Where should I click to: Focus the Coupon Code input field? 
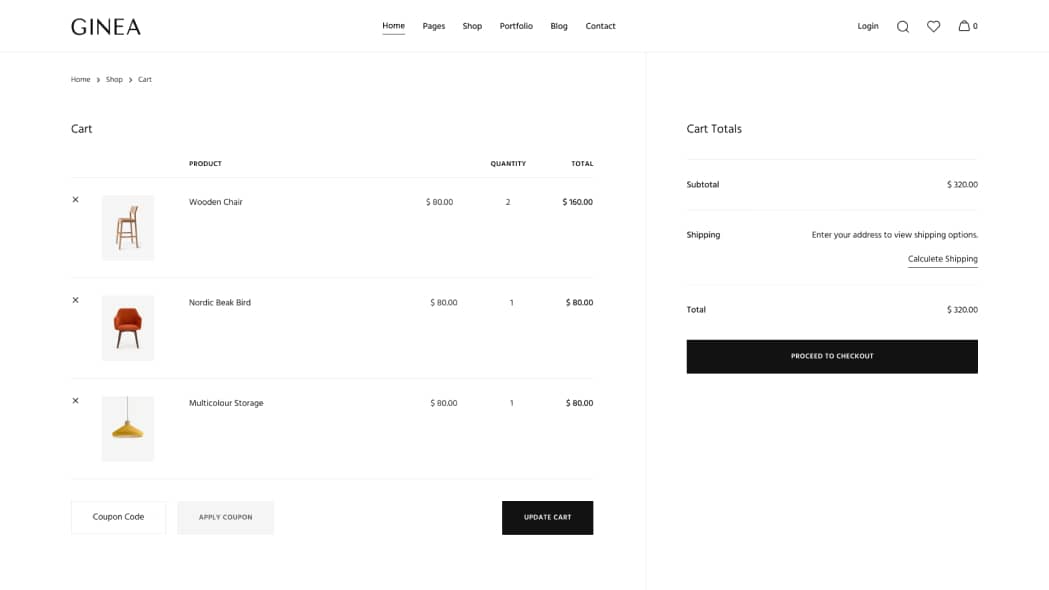tap(118, 518)
